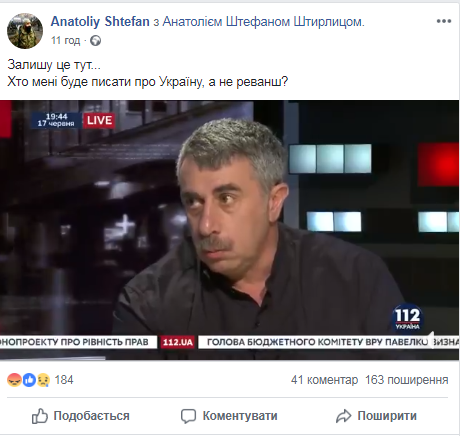Open the post options three-dots menu

(x=444, y=21)
